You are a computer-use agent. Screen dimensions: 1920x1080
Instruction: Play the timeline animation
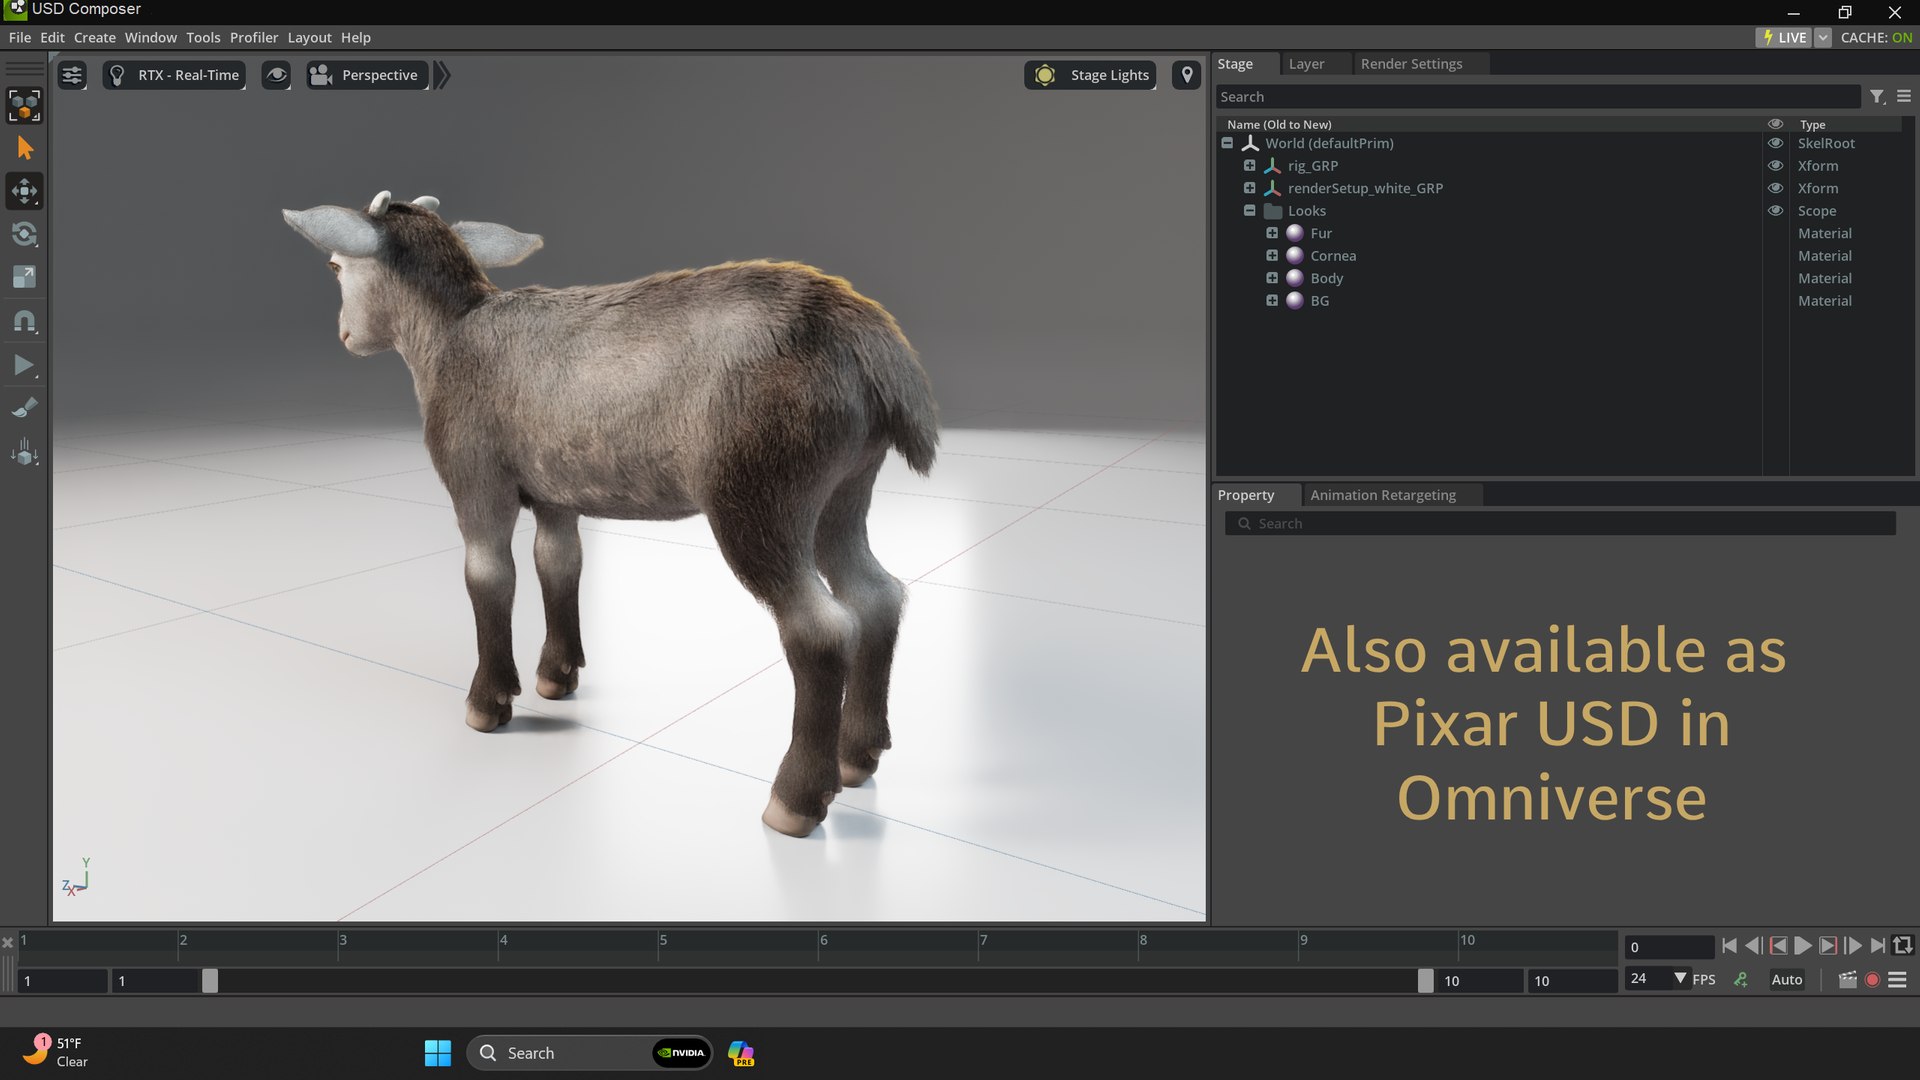tap(1803, 945)
